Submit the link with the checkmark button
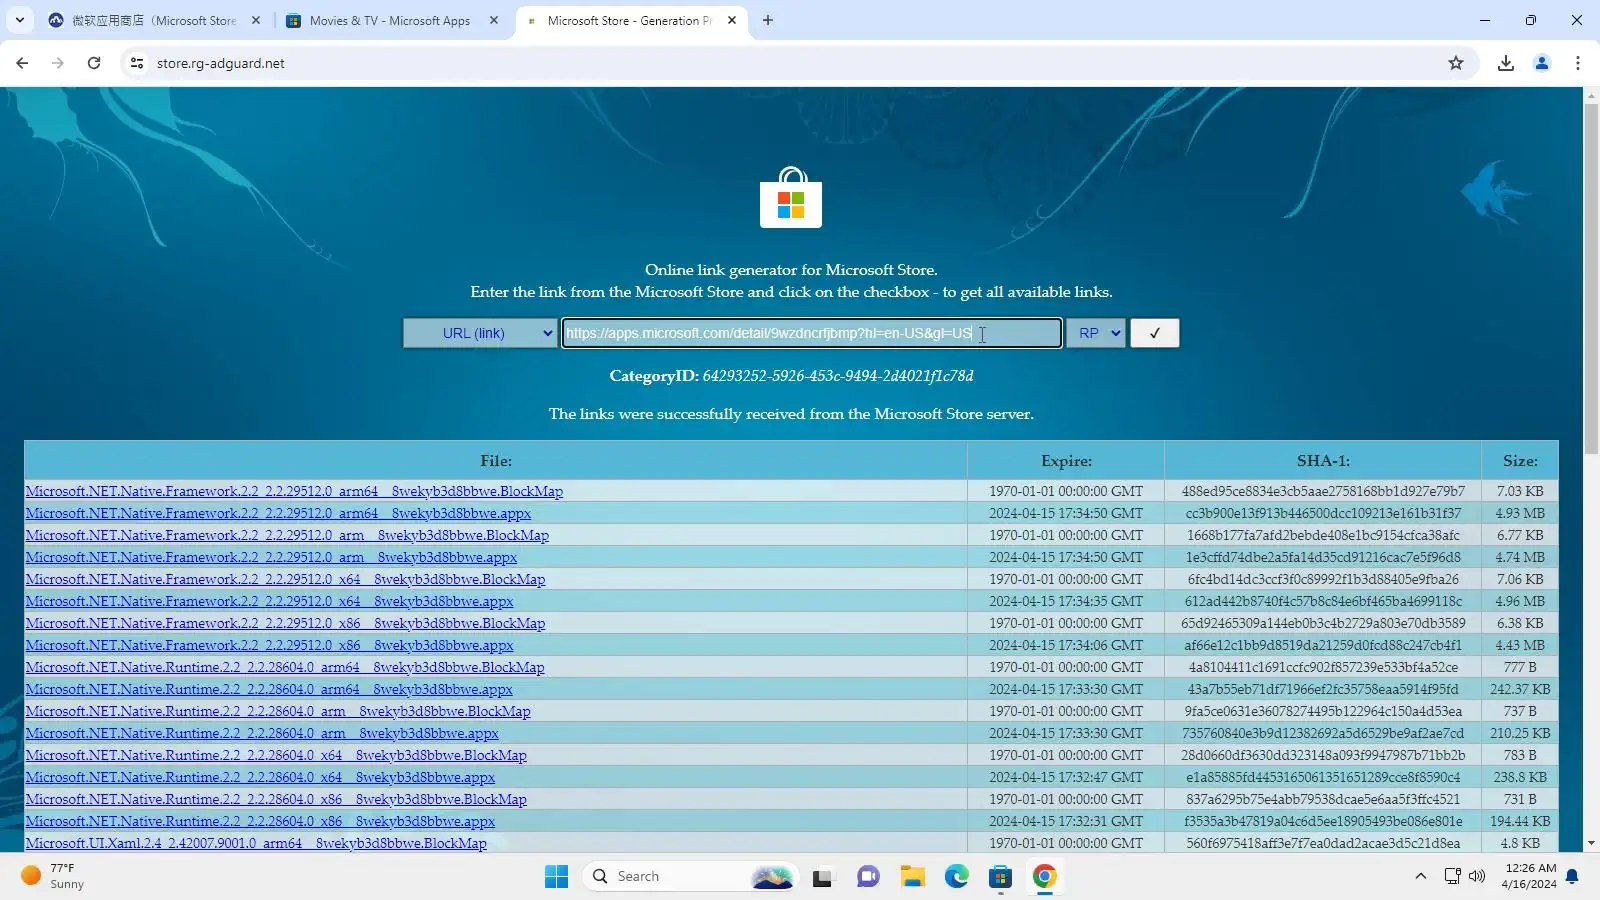 coord(1155,333)
